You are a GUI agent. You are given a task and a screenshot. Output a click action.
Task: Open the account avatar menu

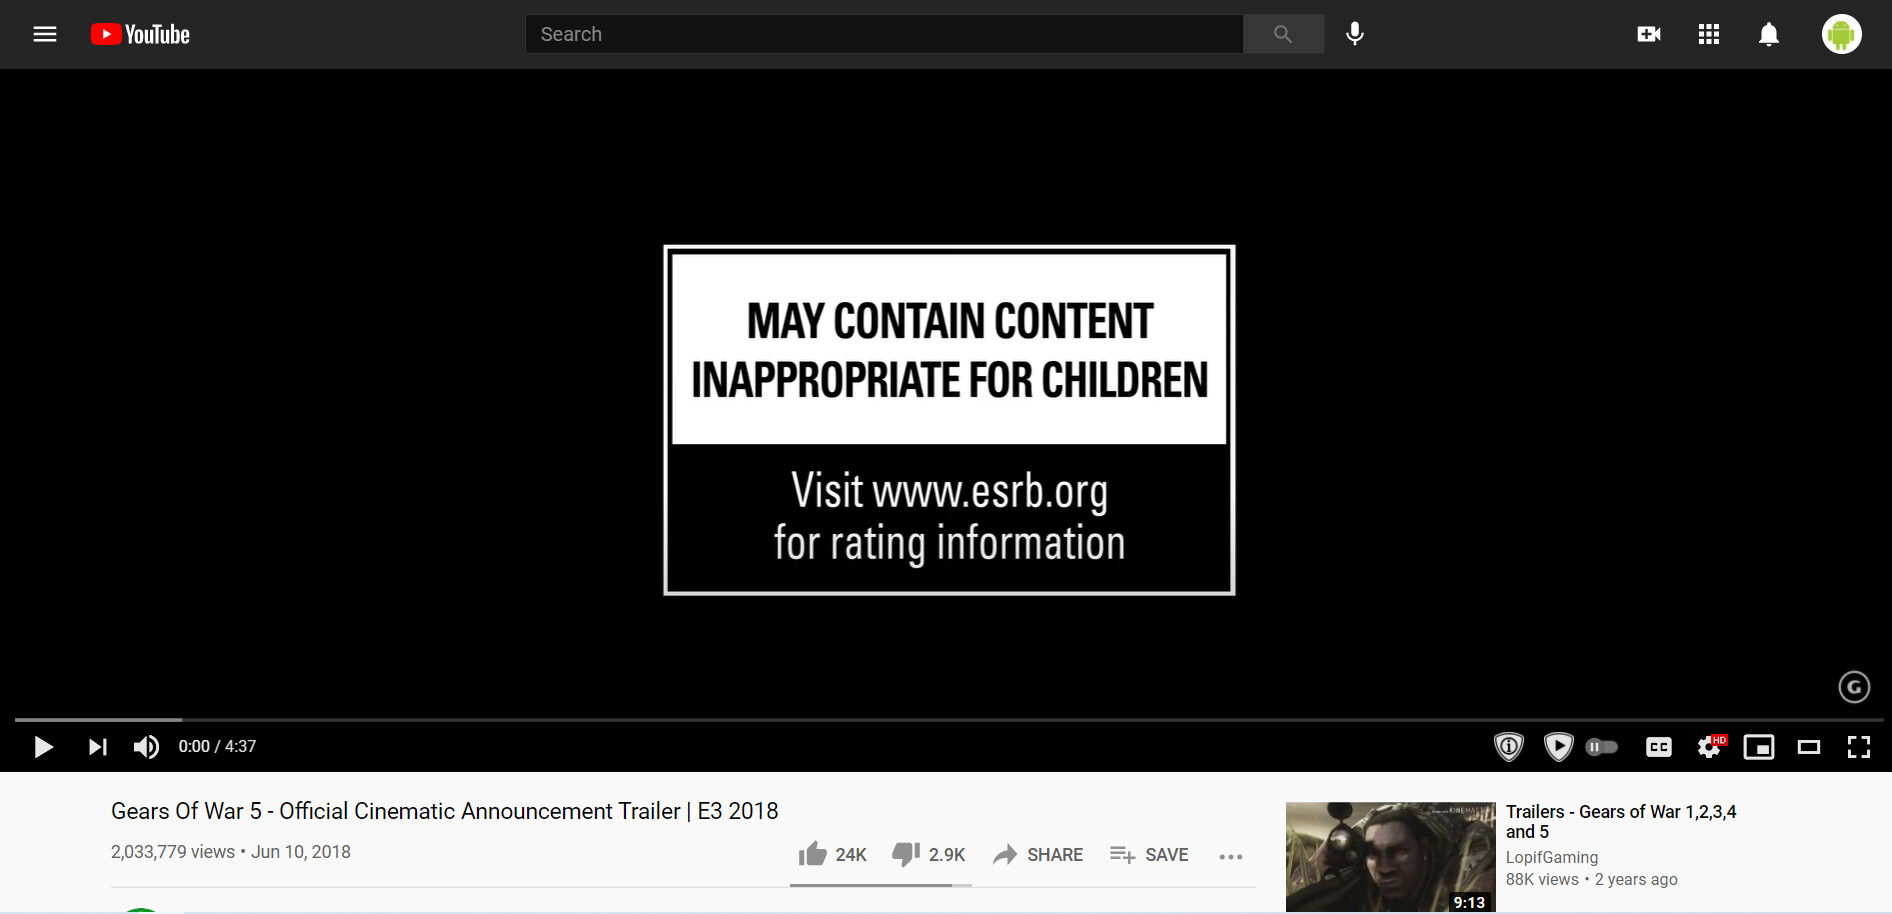tap(1841, 34)
